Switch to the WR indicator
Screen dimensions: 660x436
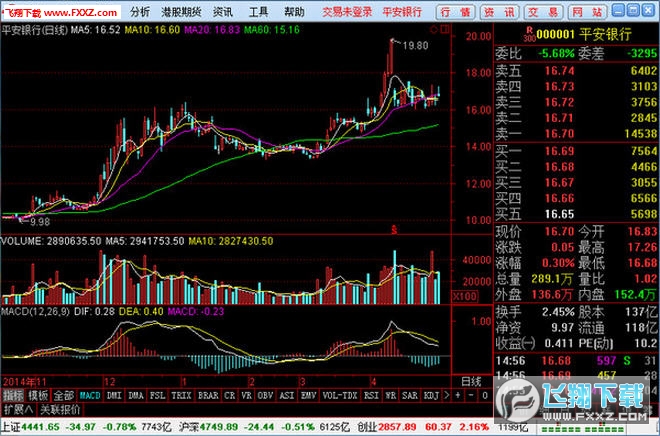[x=390, y=396]
